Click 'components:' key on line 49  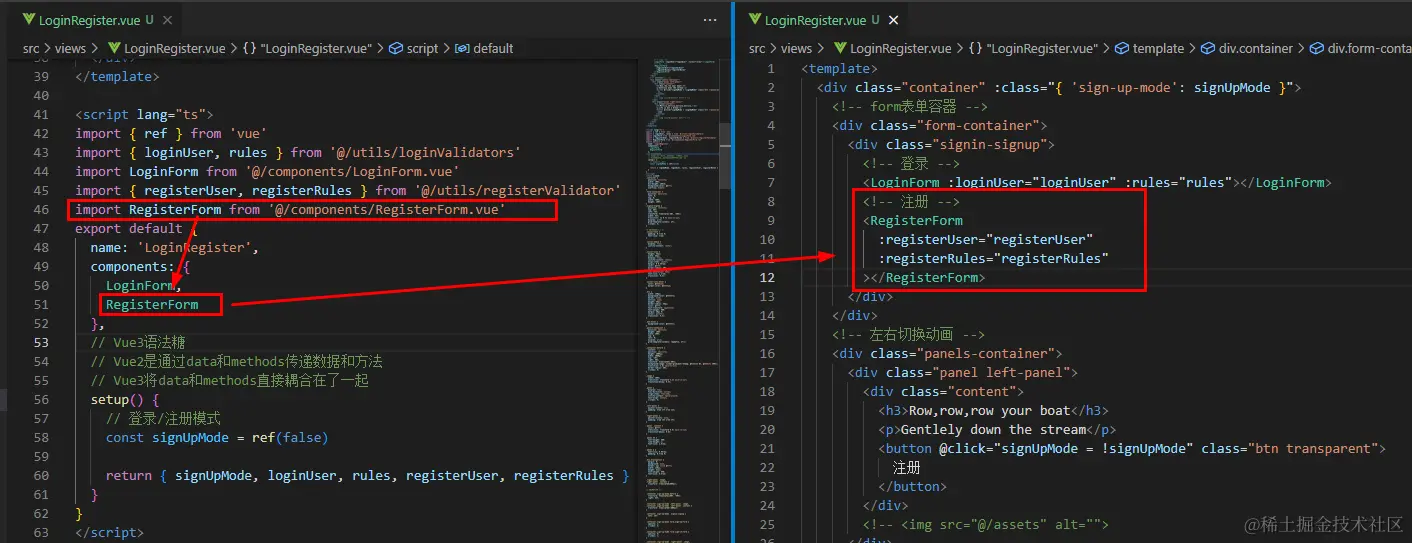pos(132,267)
